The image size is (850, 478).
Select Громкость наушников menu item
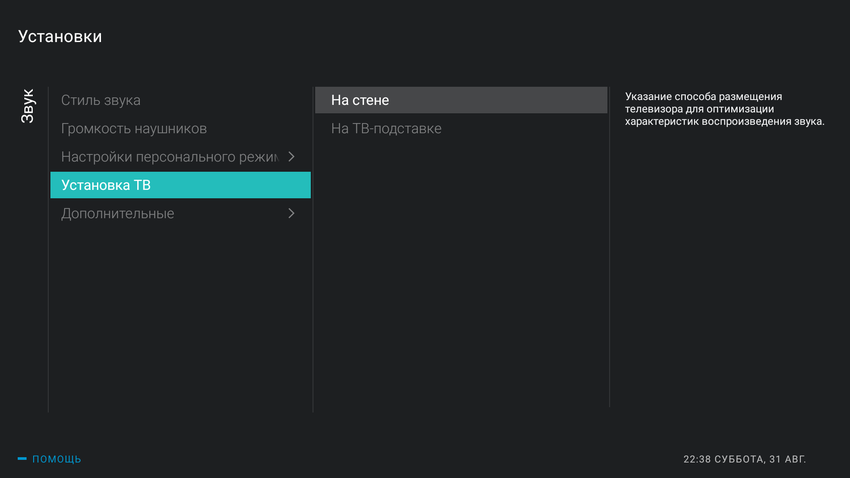(134, 129)
